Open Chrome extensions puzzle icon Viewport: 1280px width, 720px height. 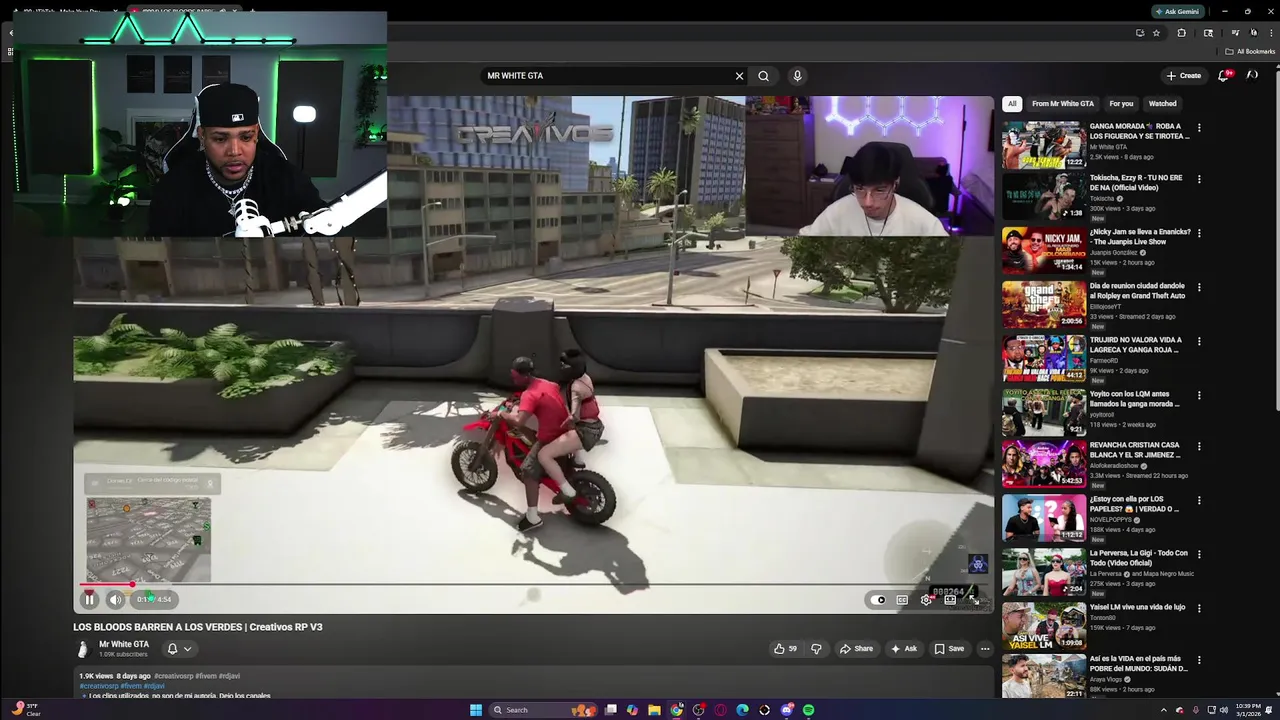click(1181, 33)
